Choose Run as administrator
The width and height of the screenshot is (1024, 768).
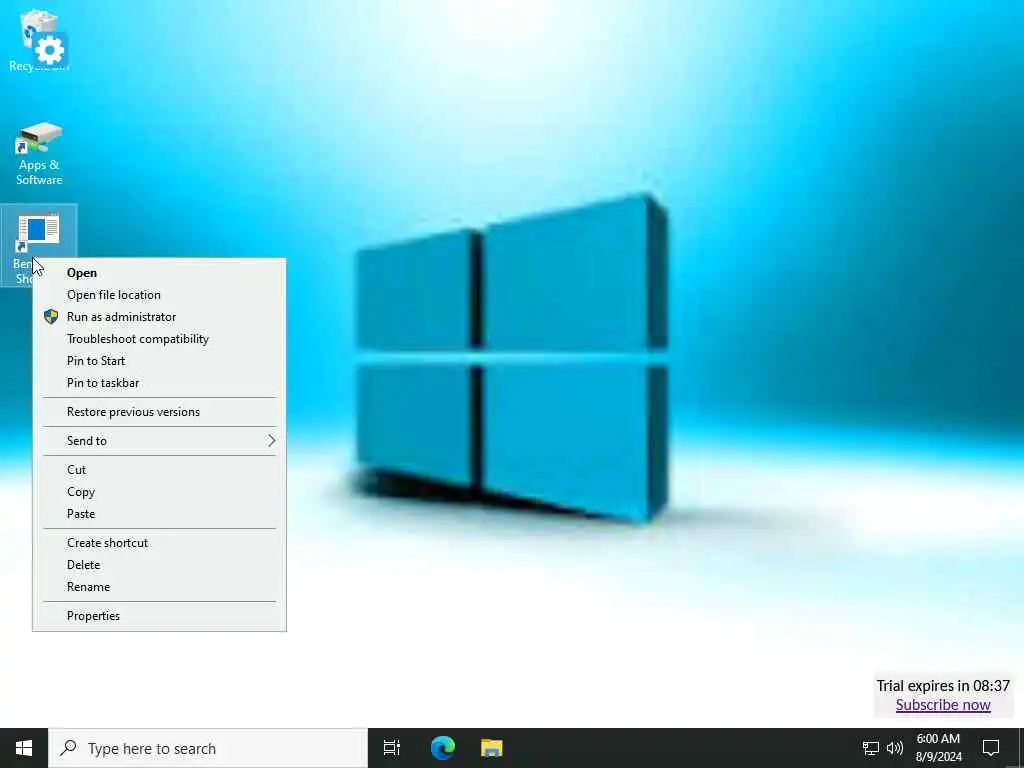point(159,317)
